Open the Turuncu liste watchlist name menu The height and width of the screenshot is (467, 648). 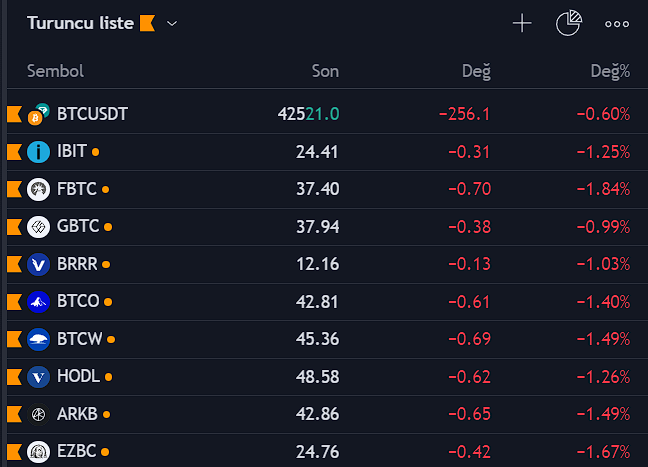(x=80, y=23)
